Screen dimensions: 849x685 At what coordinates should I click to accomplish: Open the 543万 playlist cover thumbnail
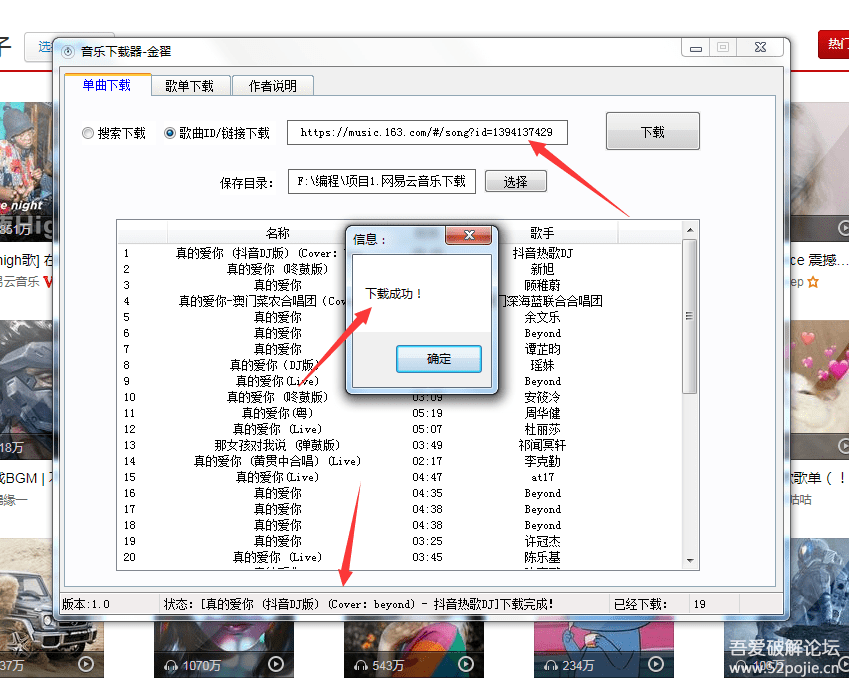click(x=414, y=649)
